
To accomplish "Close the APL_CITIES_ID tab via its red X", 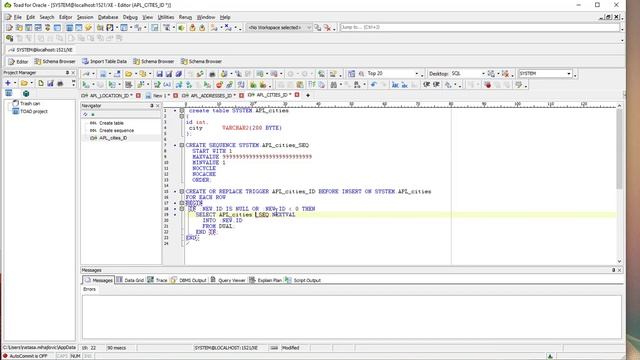I will point(297,95).
